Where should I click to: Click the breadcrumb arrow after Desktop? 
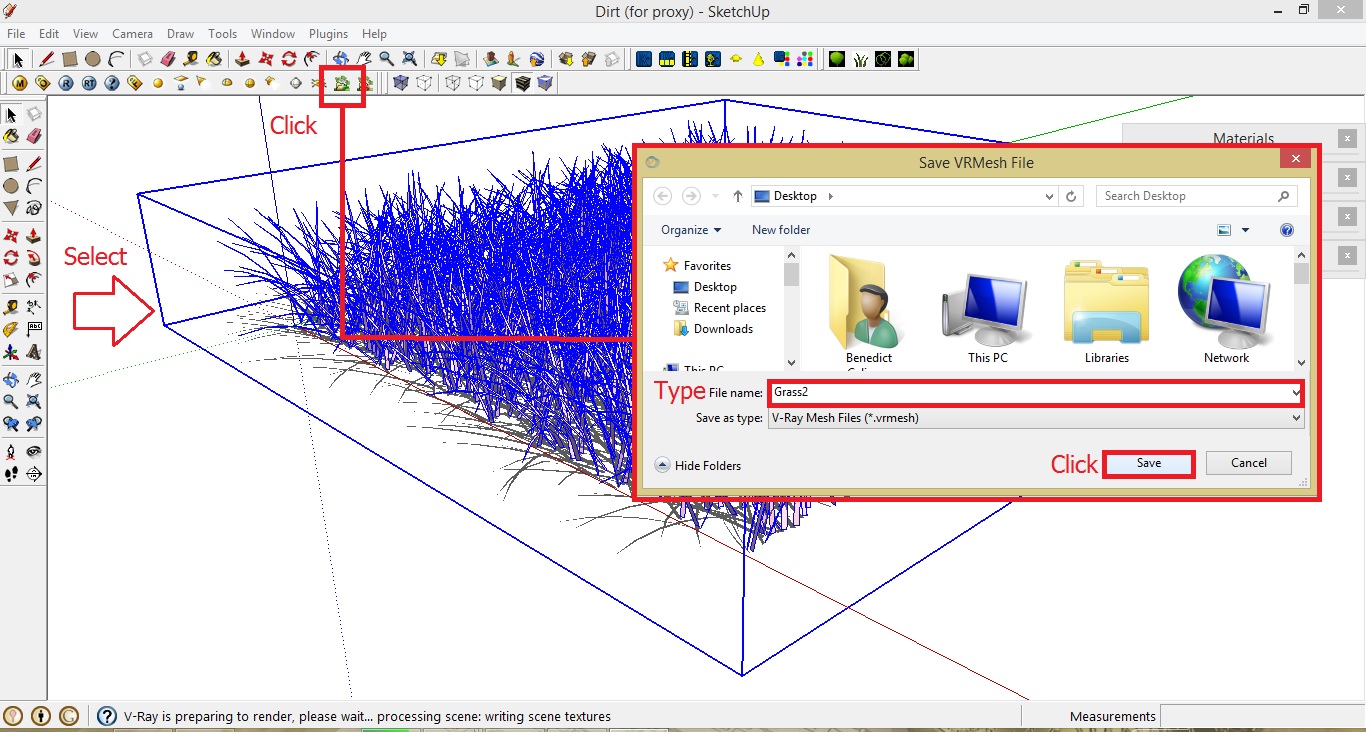(x=831, y=197)
